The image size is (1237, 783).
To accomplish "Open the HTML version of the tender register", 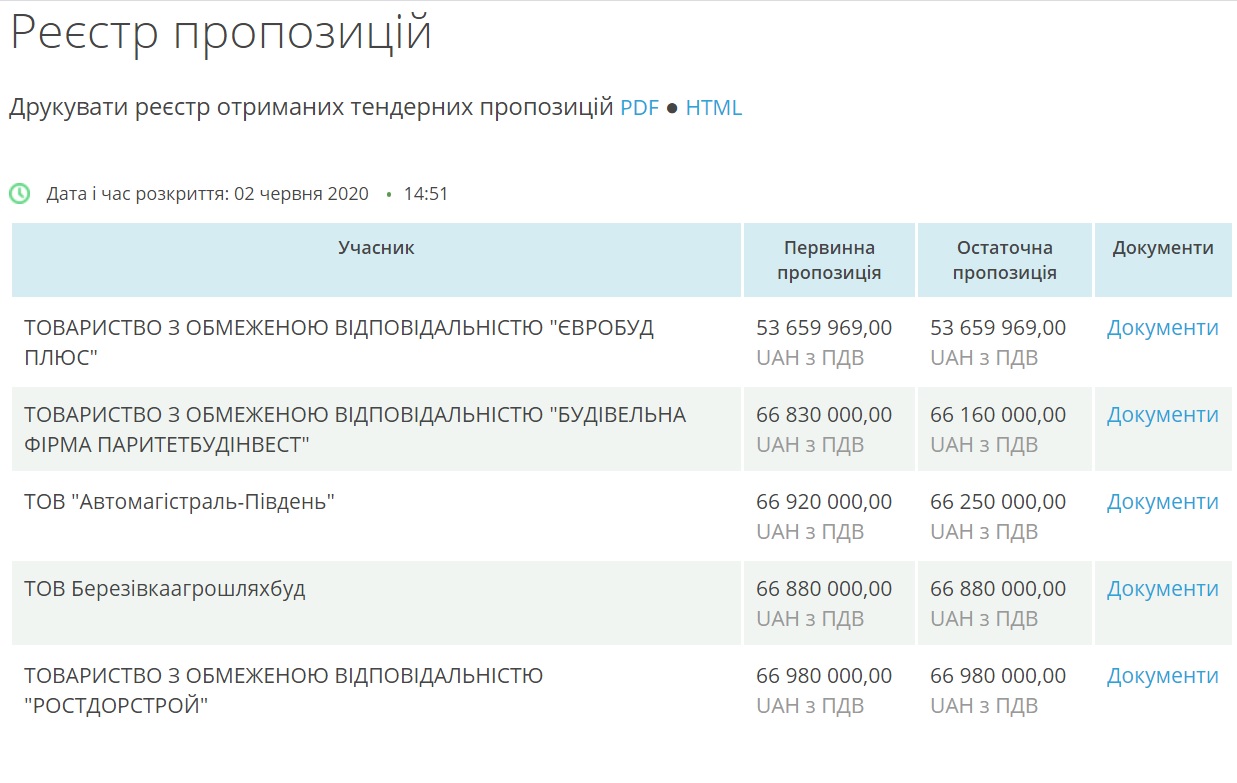I will pyautogui.click(x=714, y=108).
